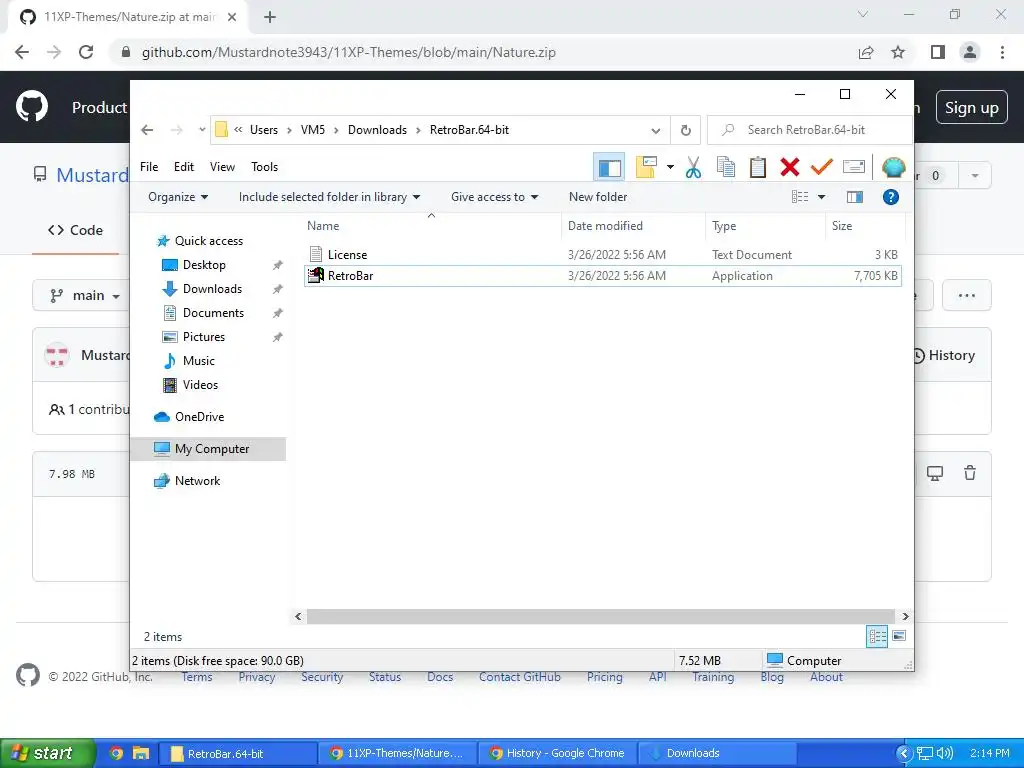
Task: Click the Copy icon in Explorer toolbar
Action: pyautogui.click(x=726, y=167)
